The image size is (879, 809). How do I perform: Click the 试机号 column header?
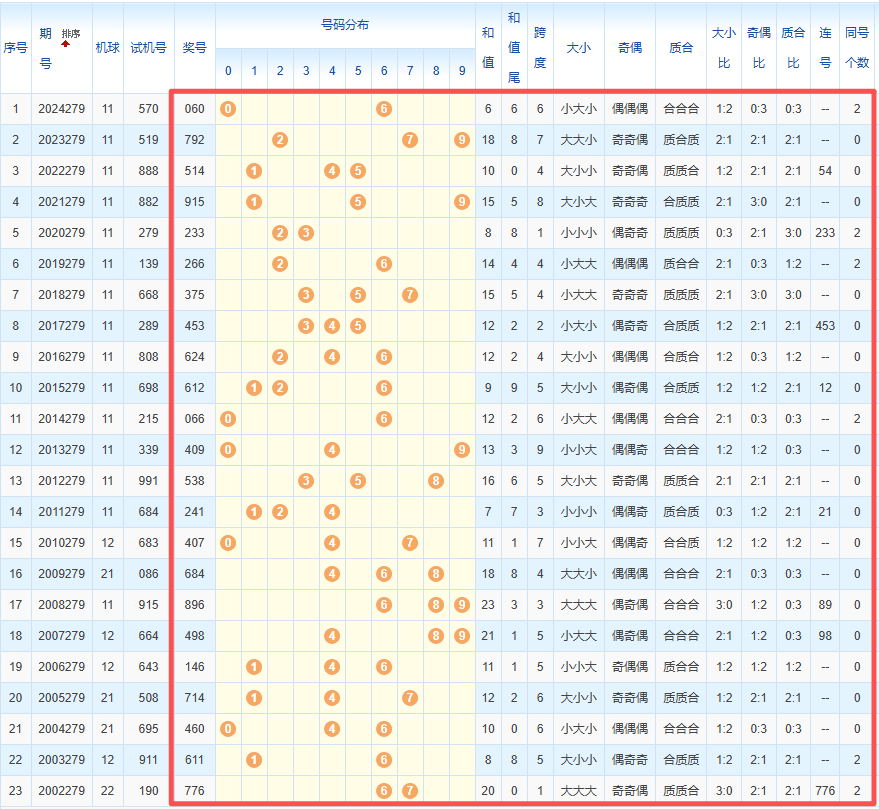[149, 48]
